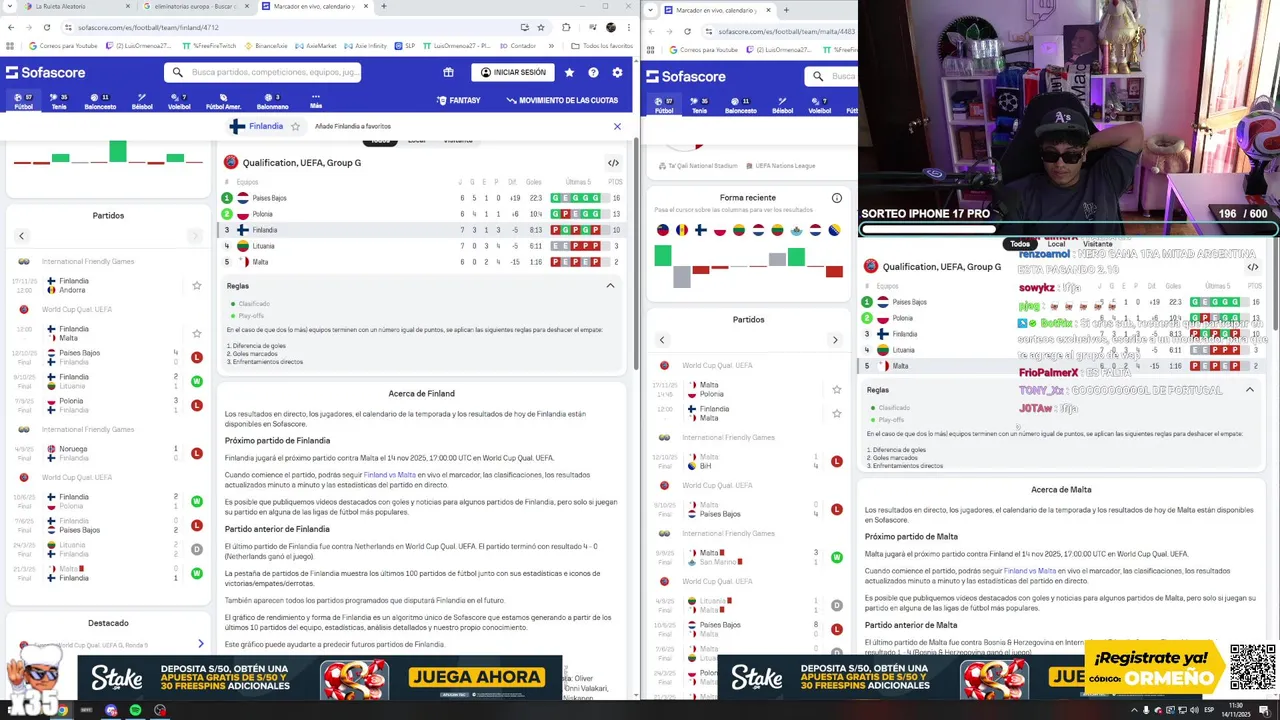Click the search magnifier in right Sofascore window
The image size is (1280, 720).
[x=818, y=76]
